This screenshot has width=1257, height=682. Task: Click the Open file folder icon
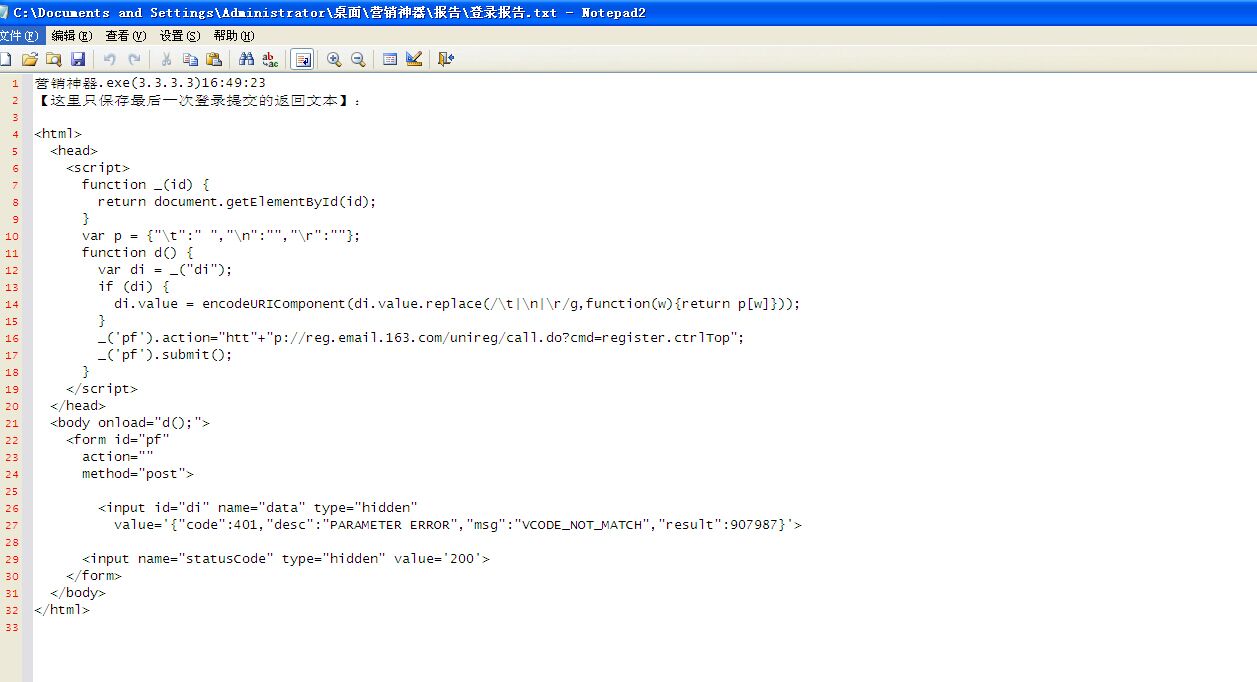coord(30,60)
